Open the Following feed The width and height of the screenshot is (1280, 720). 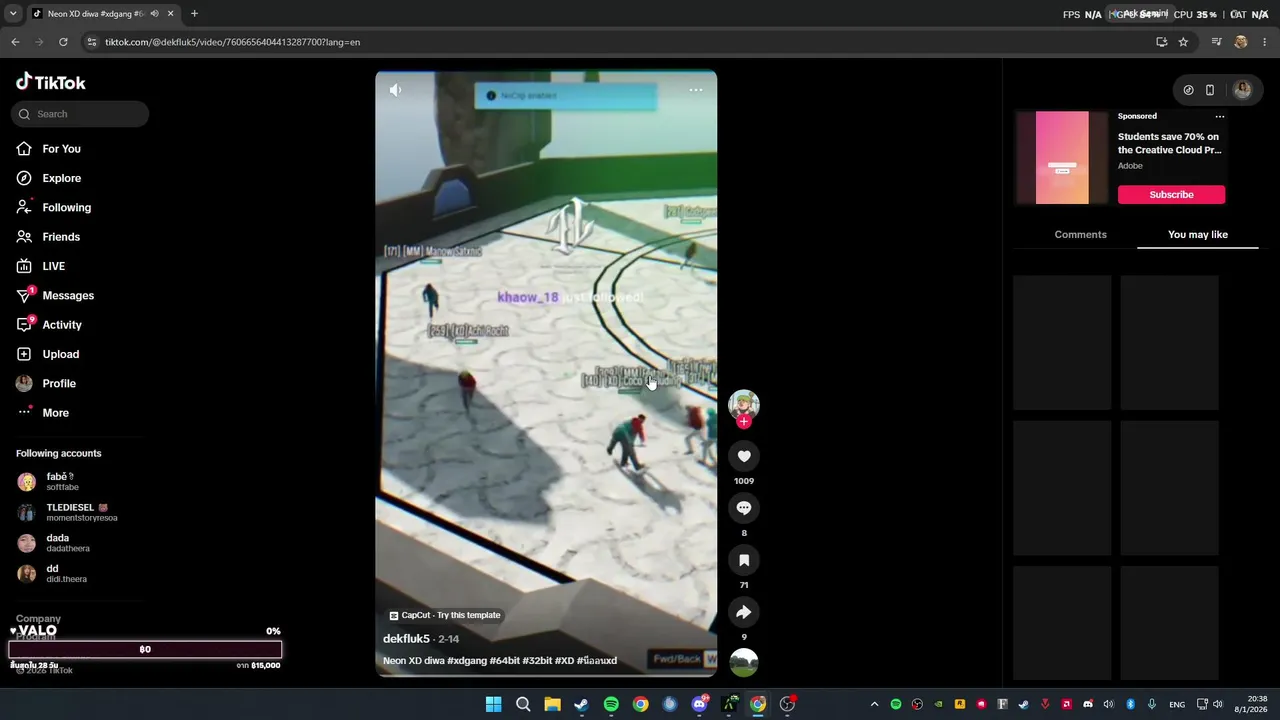[x=67, y=207]
